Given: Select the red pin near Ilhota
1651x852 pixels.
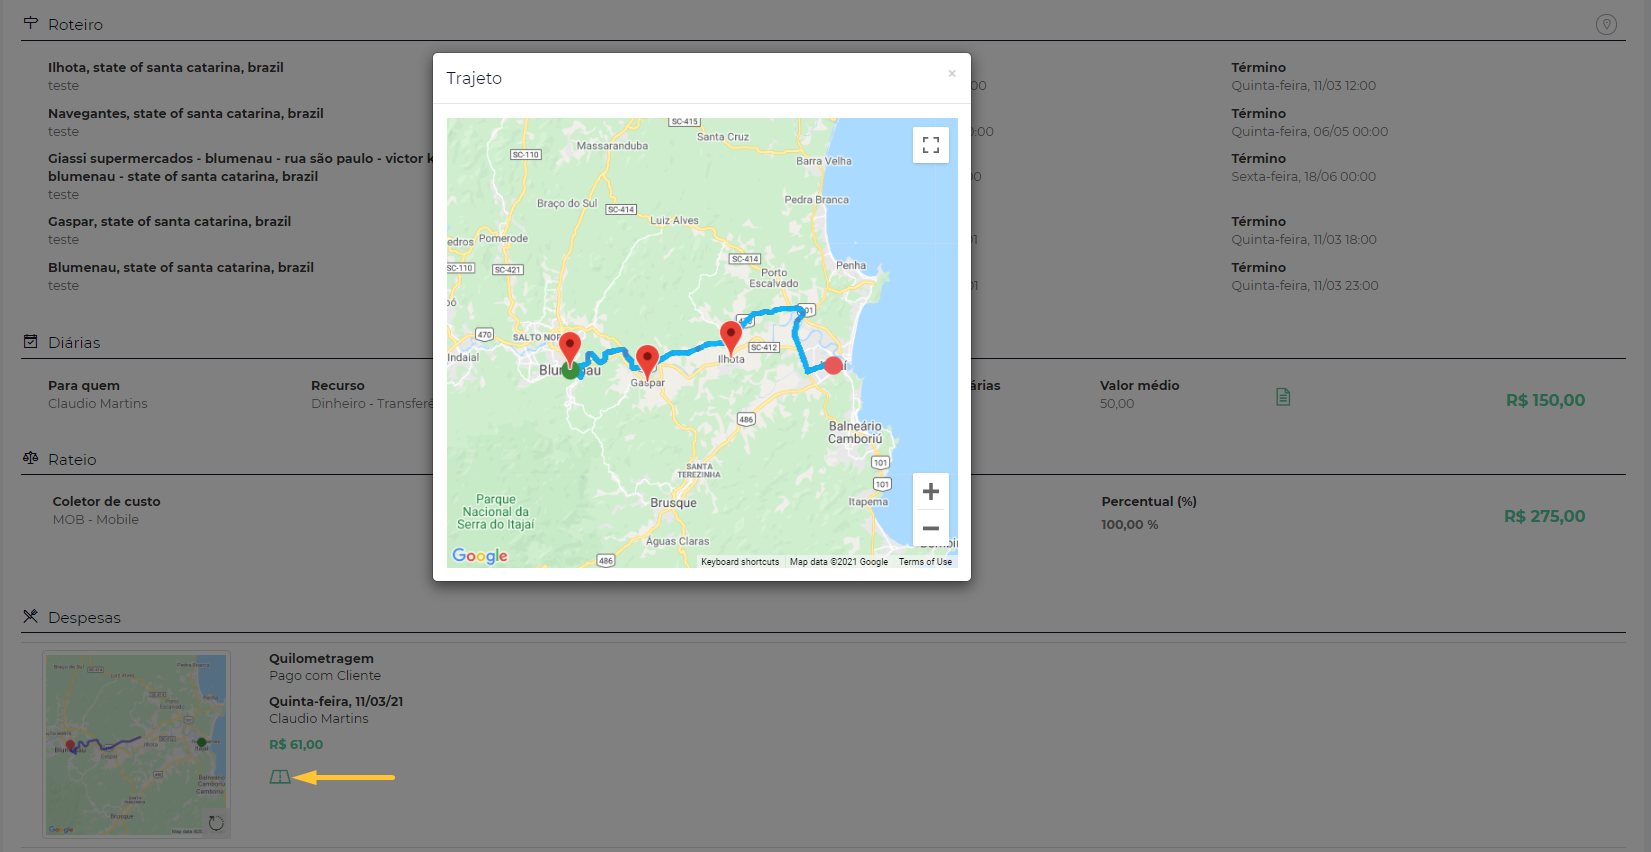Looking at the screenshot, I should [x=731, y=337].
